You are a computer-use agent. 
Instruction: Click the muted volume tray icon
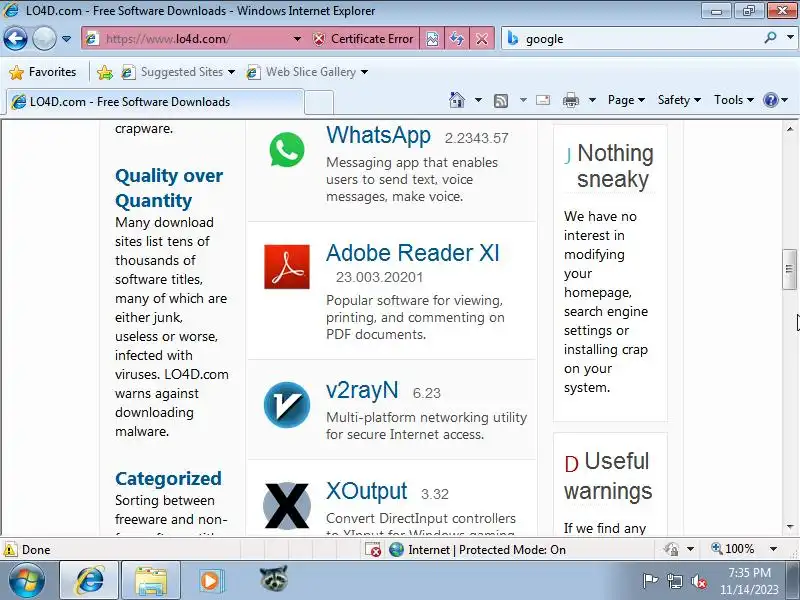pos(698,581)
